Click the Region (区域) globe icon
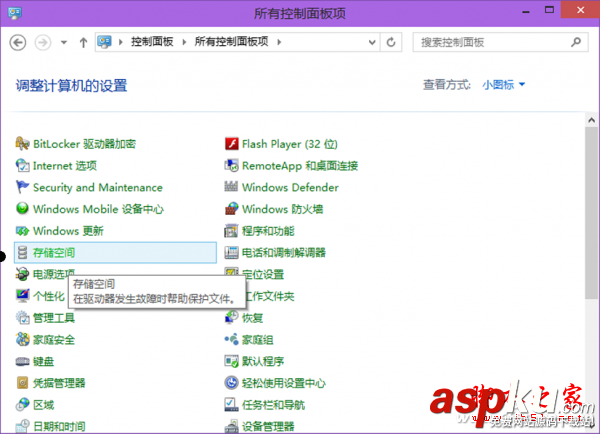Image resolution: width=600 pixels, height=434 pixels. click(23, 405)
